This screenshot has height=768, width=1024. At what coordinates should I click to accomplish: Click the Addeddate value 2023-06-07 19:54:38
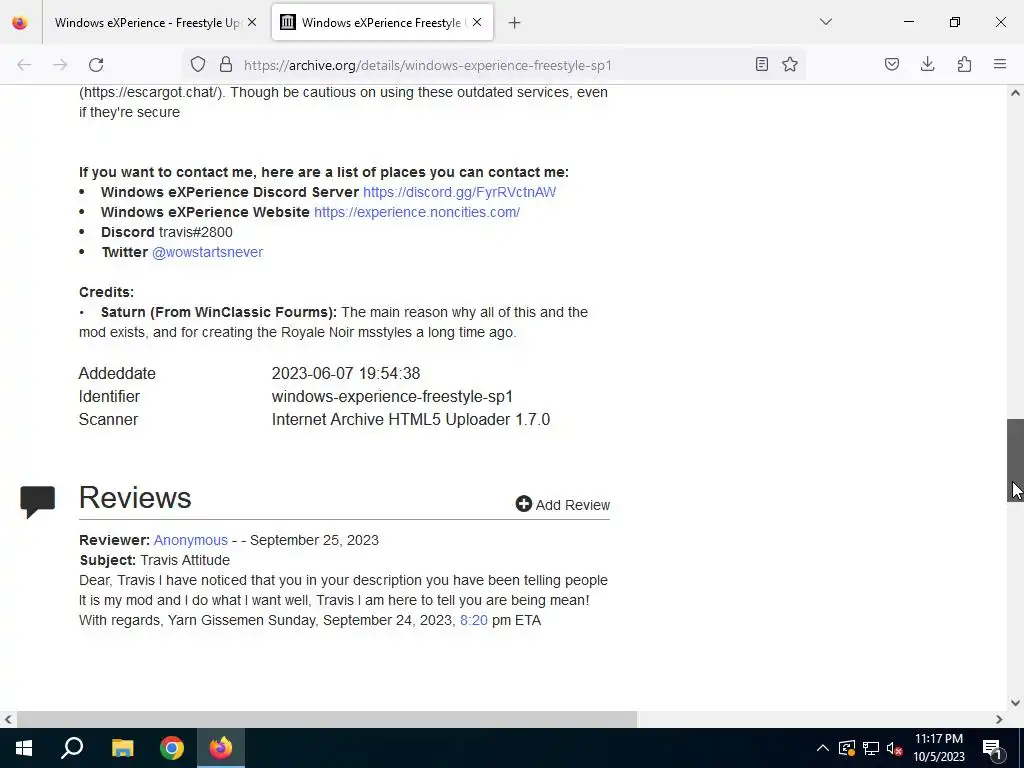click(x=346, y=374)
